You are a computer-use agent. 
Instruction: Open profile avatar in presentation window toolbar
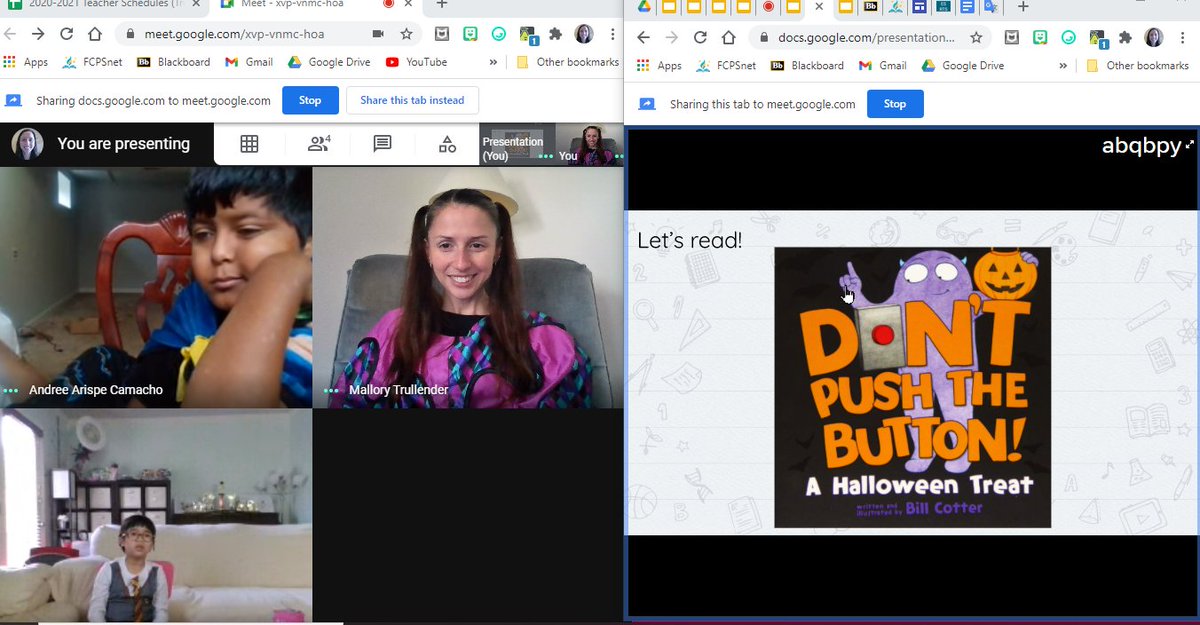1153,38
